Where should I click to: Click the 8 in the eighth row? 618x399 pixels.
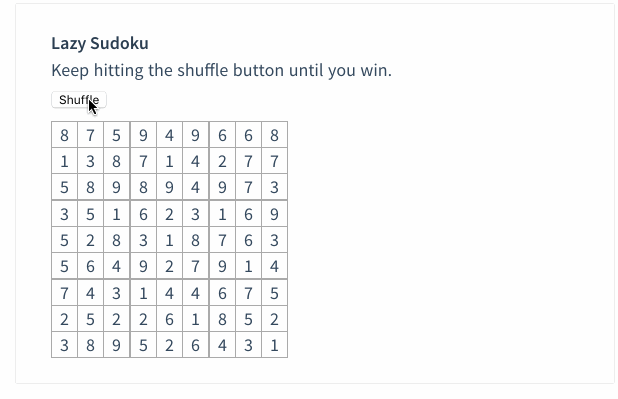(x=222, y=319)
